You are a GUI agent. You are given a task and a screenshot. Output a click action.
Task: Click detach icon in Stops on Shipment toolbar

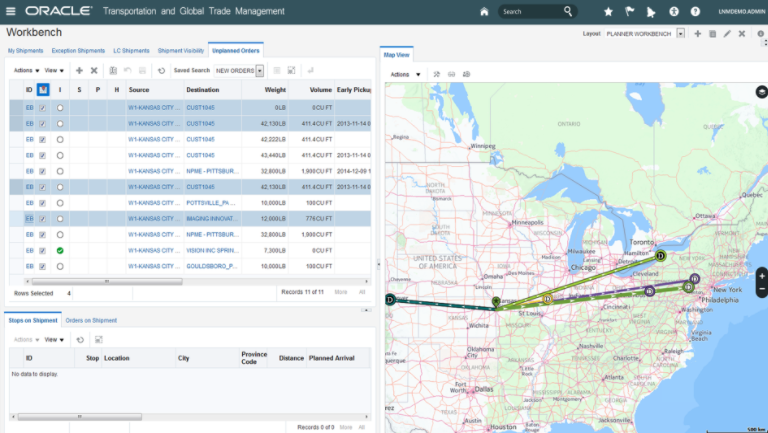(x=98, y=339)
